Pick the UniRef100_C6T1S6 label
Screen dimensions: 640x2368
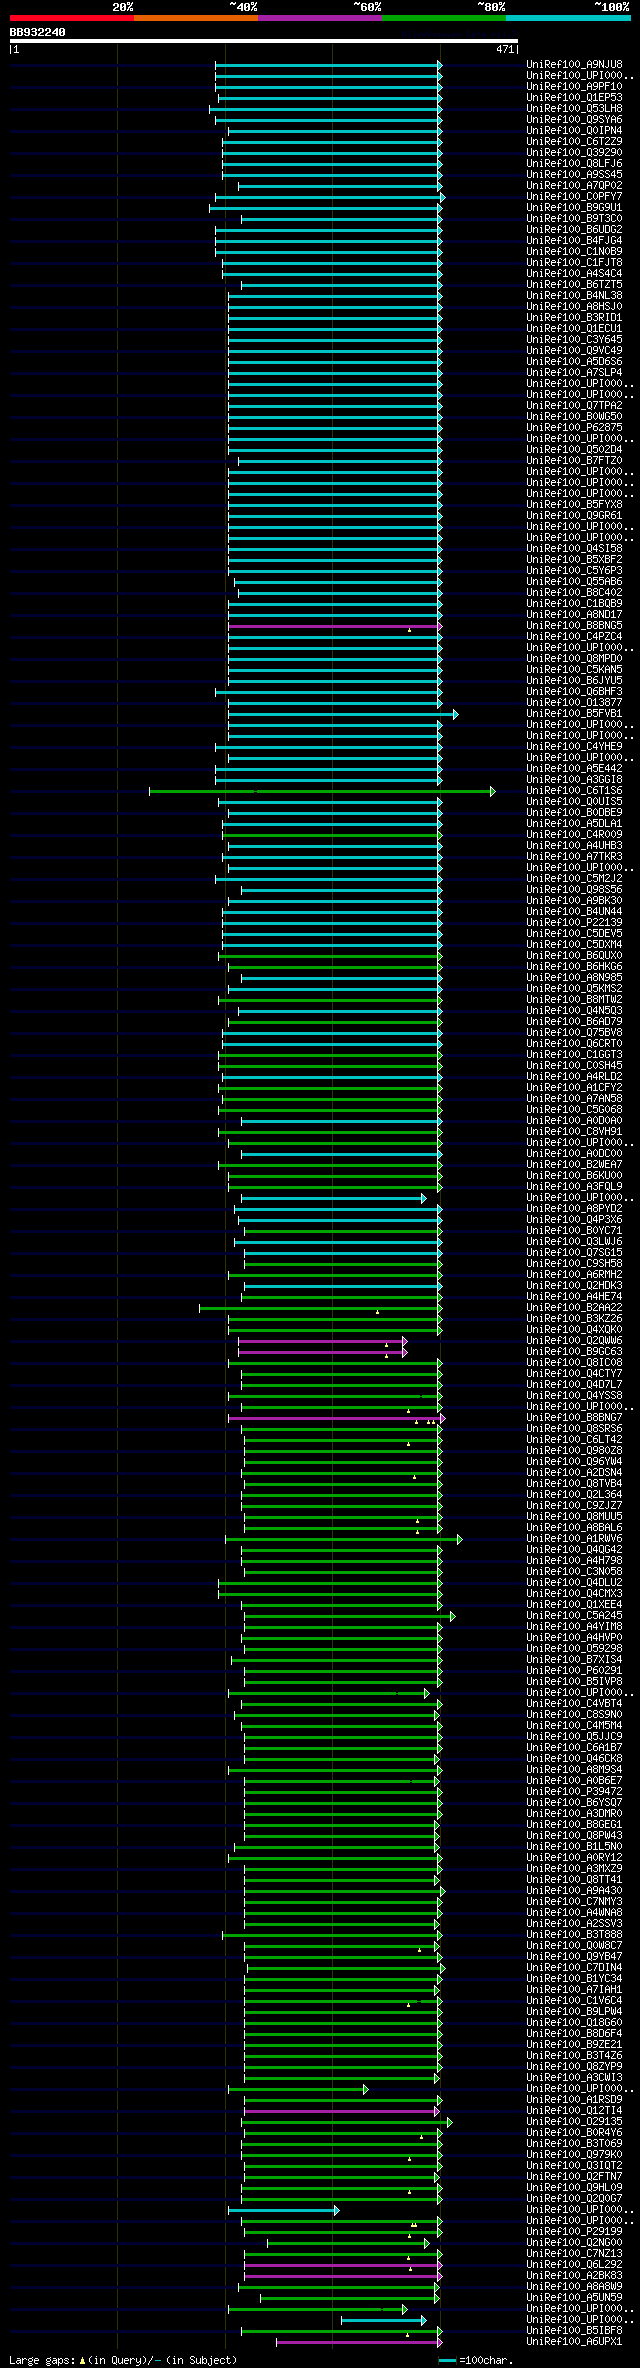pos(574,791)
